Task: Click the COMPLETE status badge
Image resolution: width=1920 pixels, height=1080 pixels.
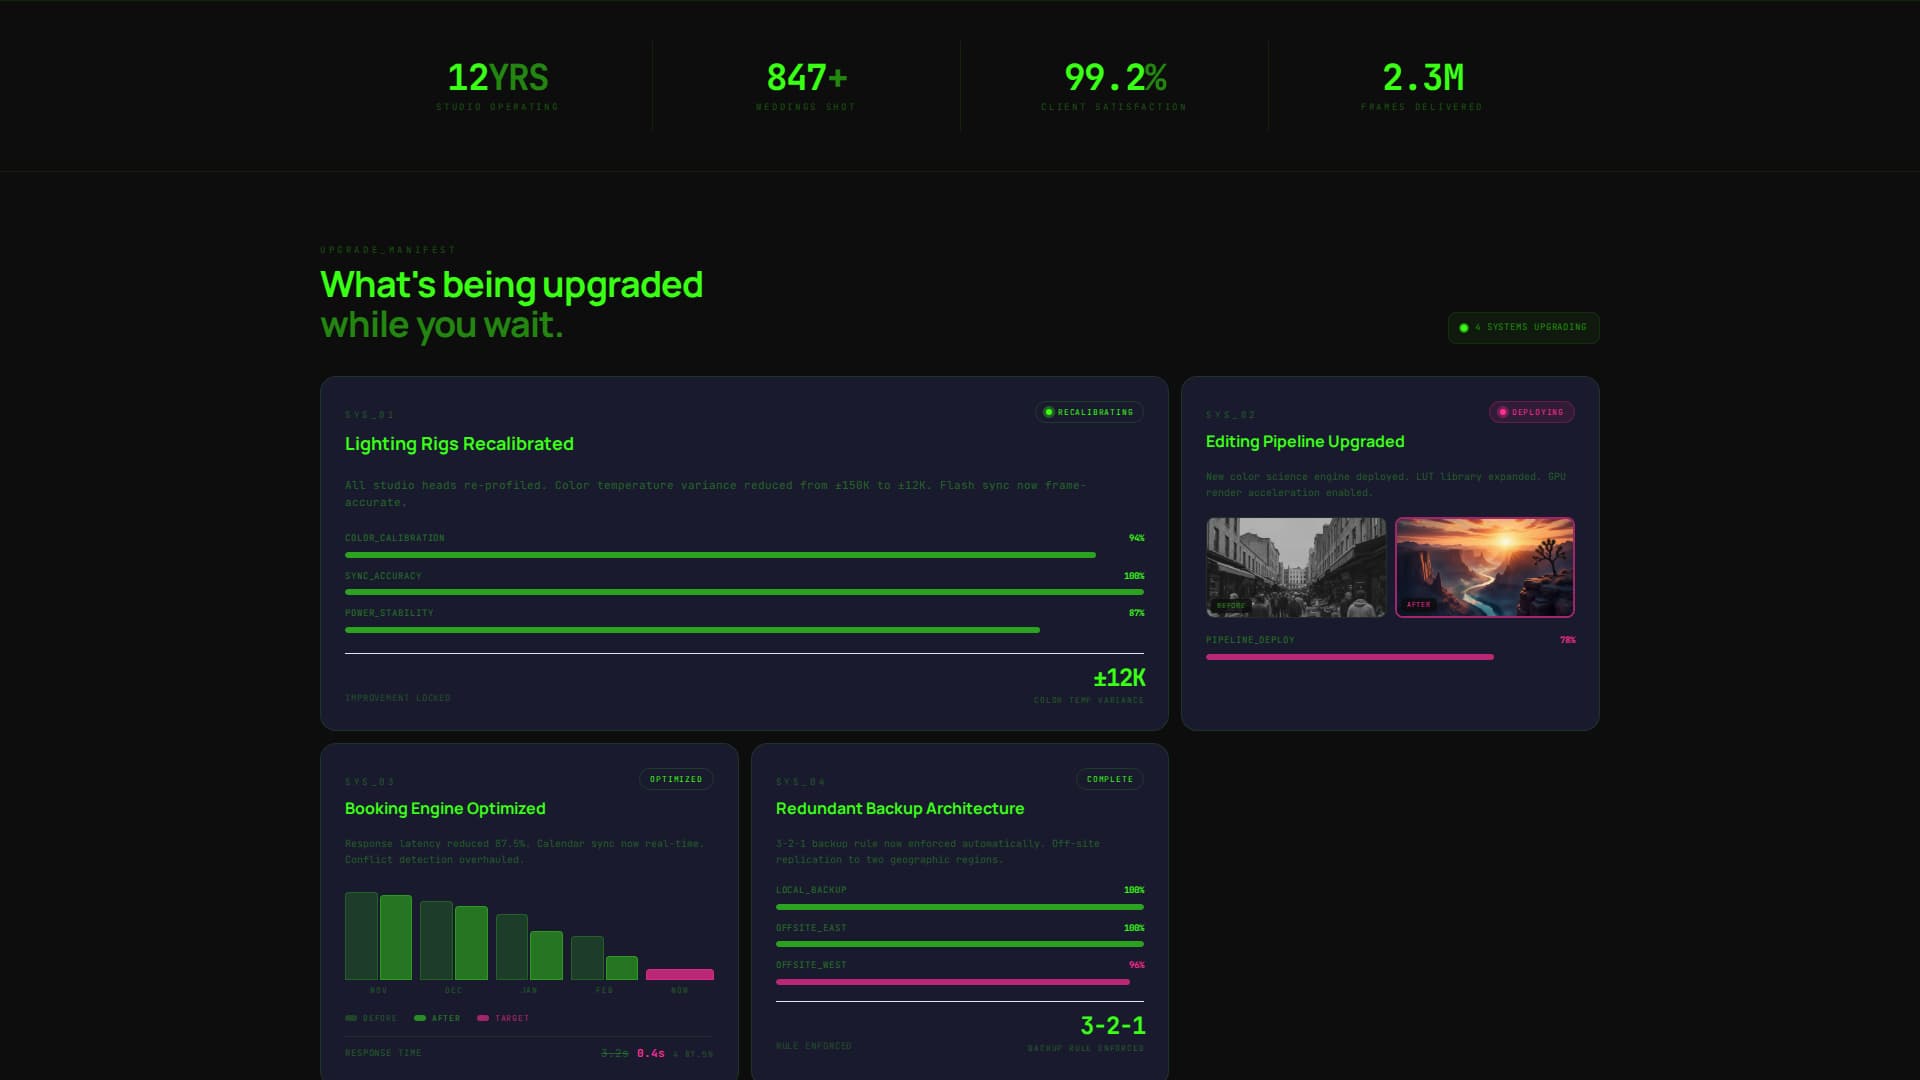Action: (x=1110, y=779)
